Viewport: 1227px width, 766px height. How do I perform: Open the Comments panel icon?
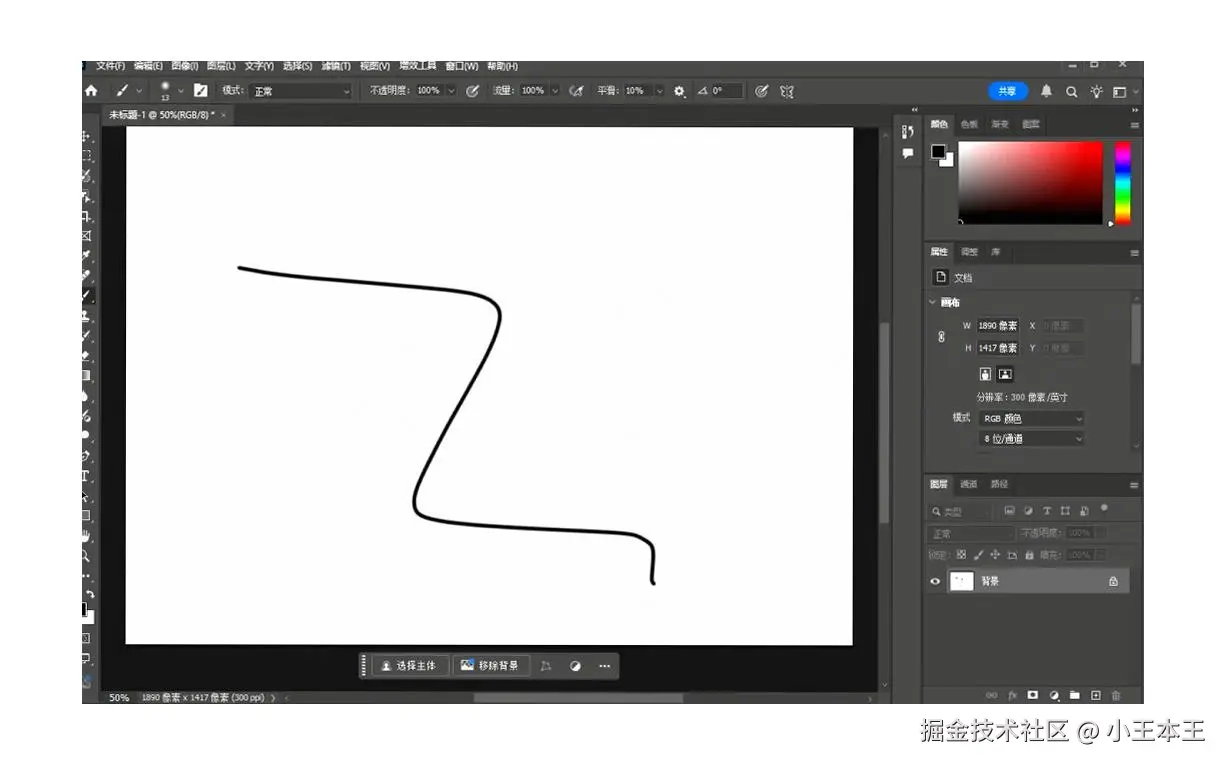(x=907, y=154)
